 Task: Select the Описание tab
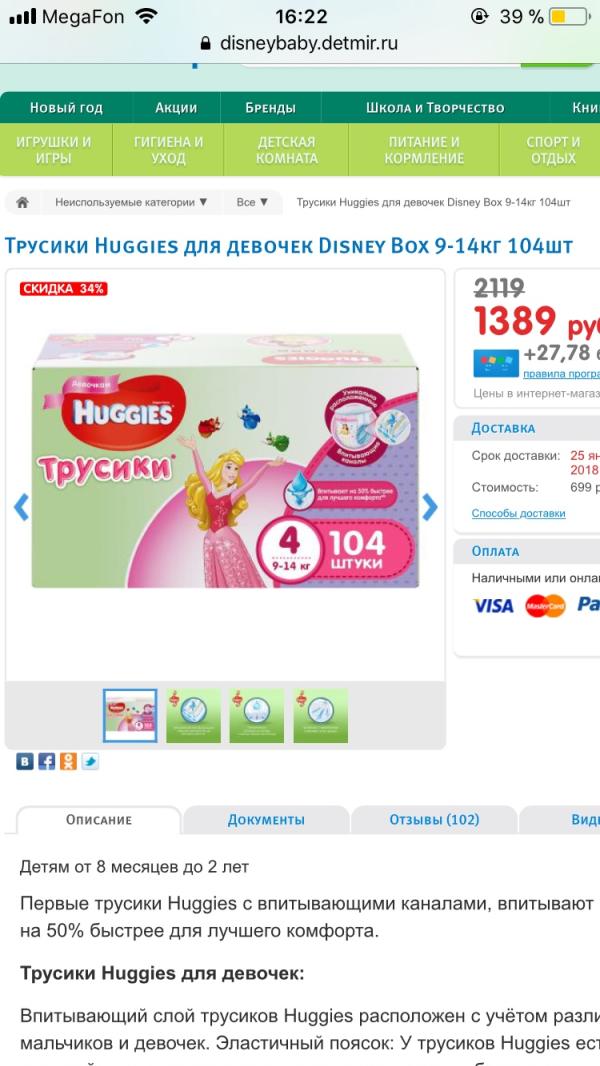tap(99, 820)
